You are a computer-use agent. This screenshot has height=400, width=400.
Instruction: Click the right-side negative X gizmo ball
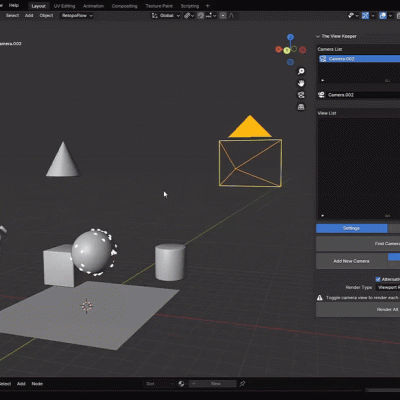click(x=303, y=50)
